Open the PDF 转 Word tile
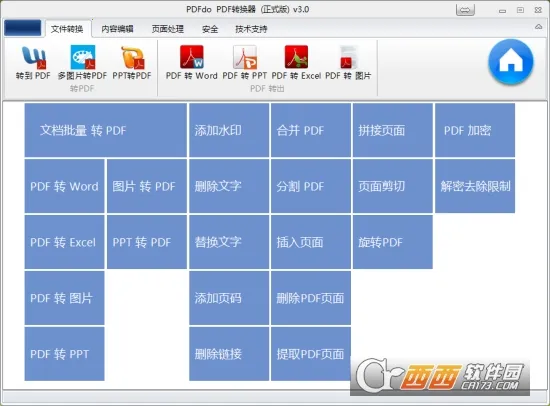Image resolution: width=550 pixels, height=406 pixels. (65, 186)
